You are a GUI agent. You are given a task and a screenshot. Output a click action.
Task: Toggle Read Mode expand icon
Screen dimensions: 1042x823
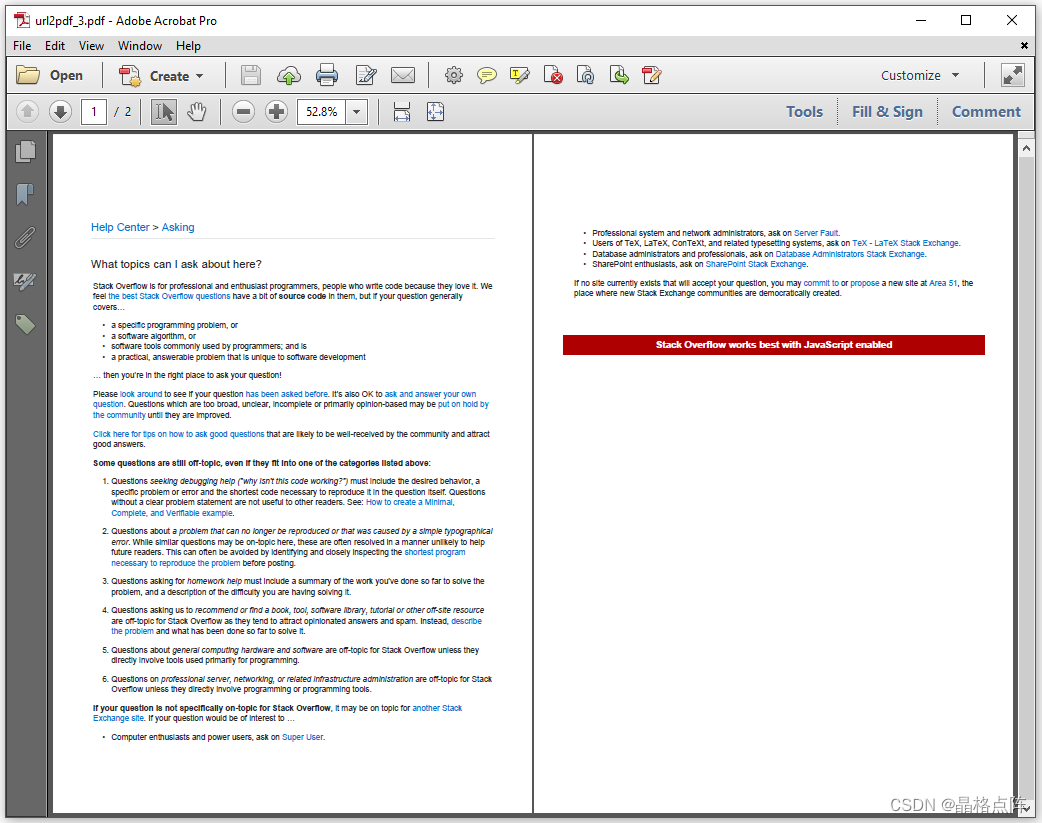point(1012,75)
